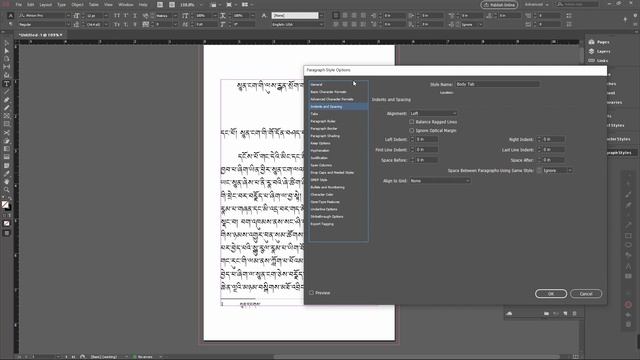Click the Space After input field
Image resolution: width=640 pixels, height=360 pixels.
click(x=553, y=160)
